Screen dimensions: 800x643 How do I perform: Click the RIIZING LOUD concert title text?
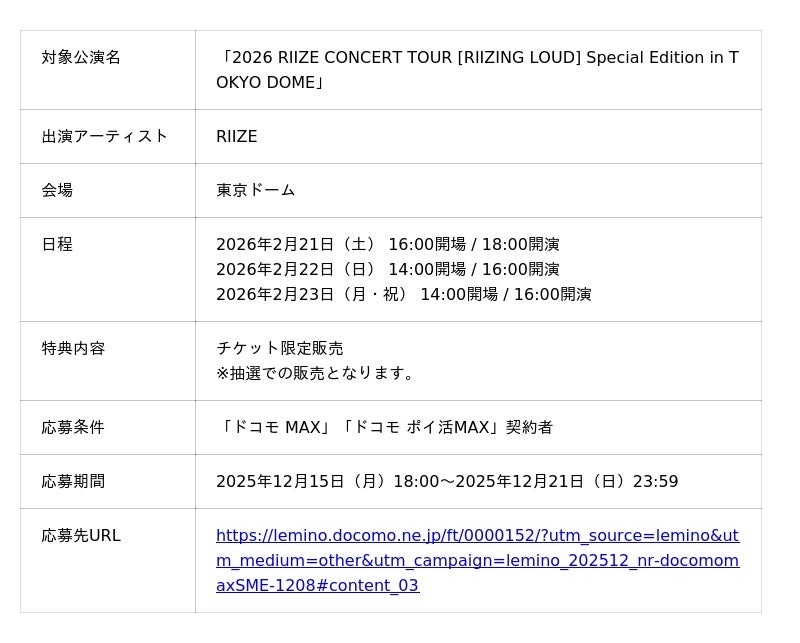(x=477, y=70)
